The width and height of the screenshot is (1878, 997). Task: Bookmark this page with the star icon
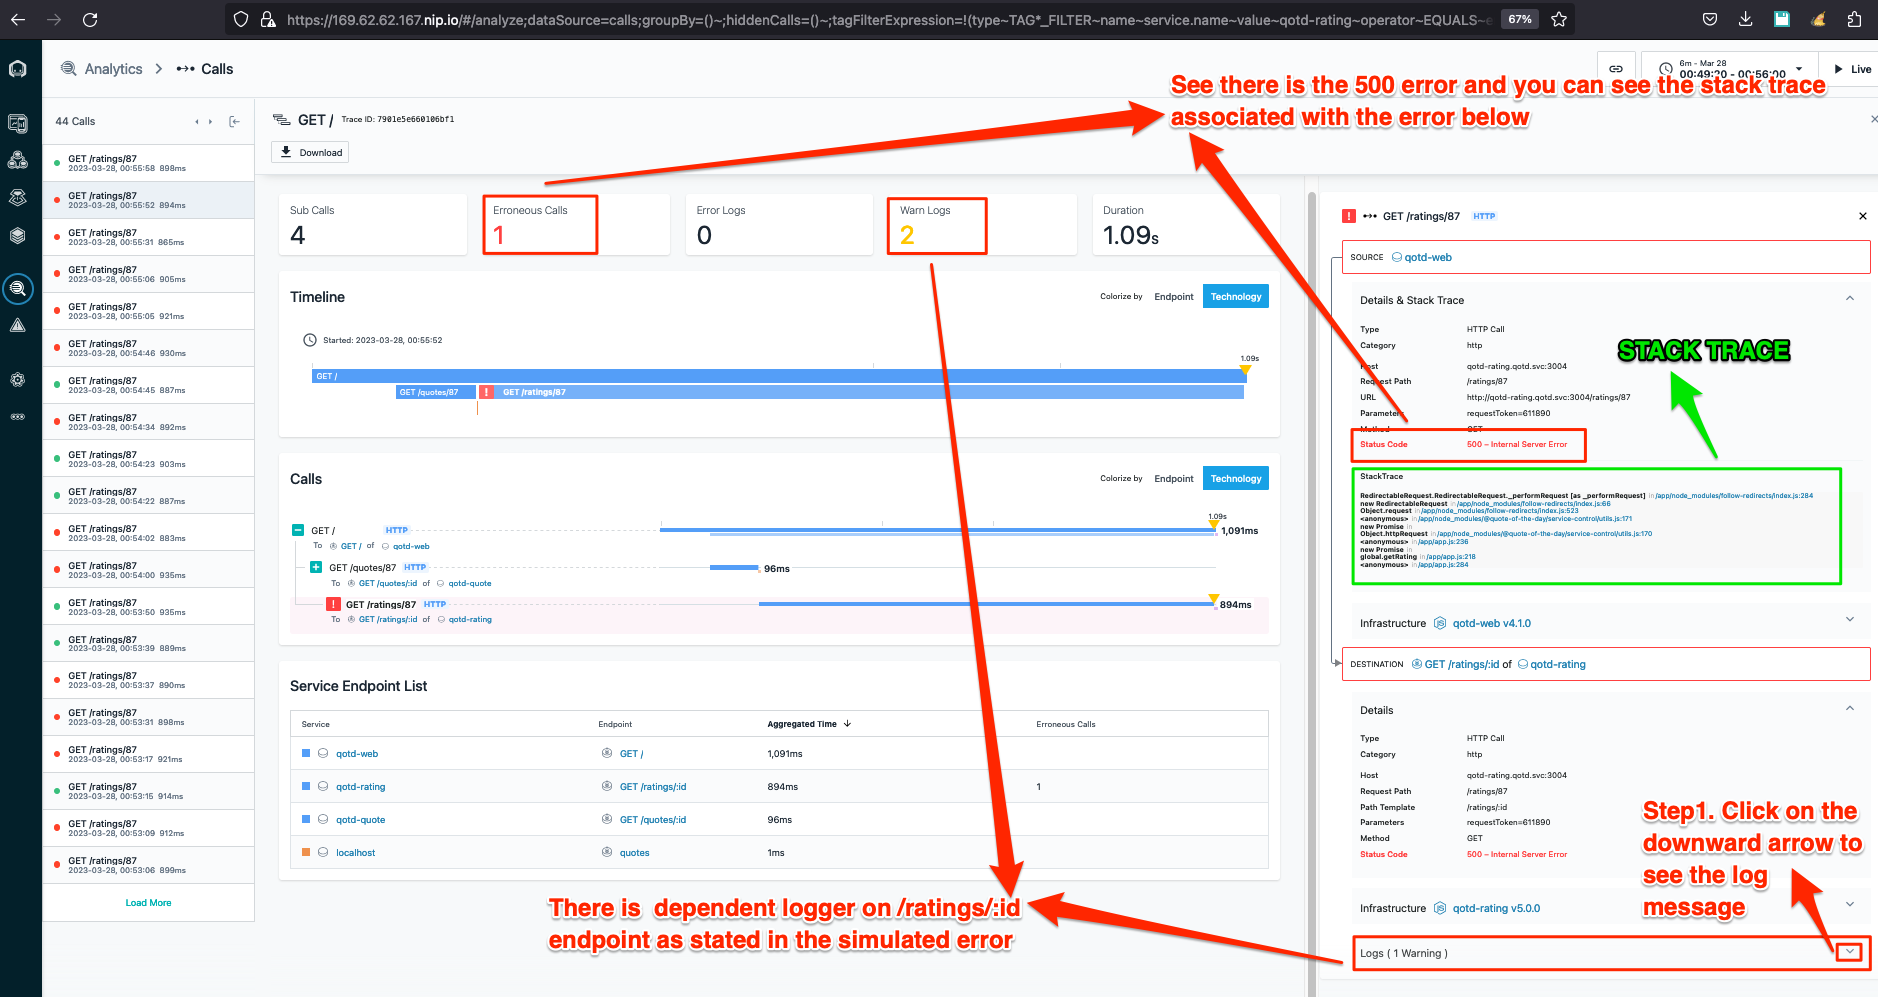1559,19
